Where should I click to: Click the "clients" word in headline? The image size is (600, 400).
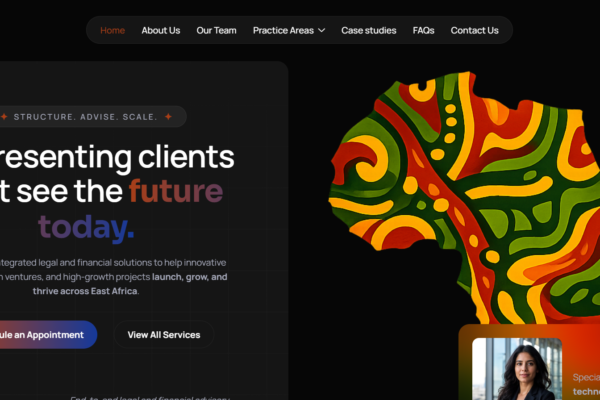186,157
